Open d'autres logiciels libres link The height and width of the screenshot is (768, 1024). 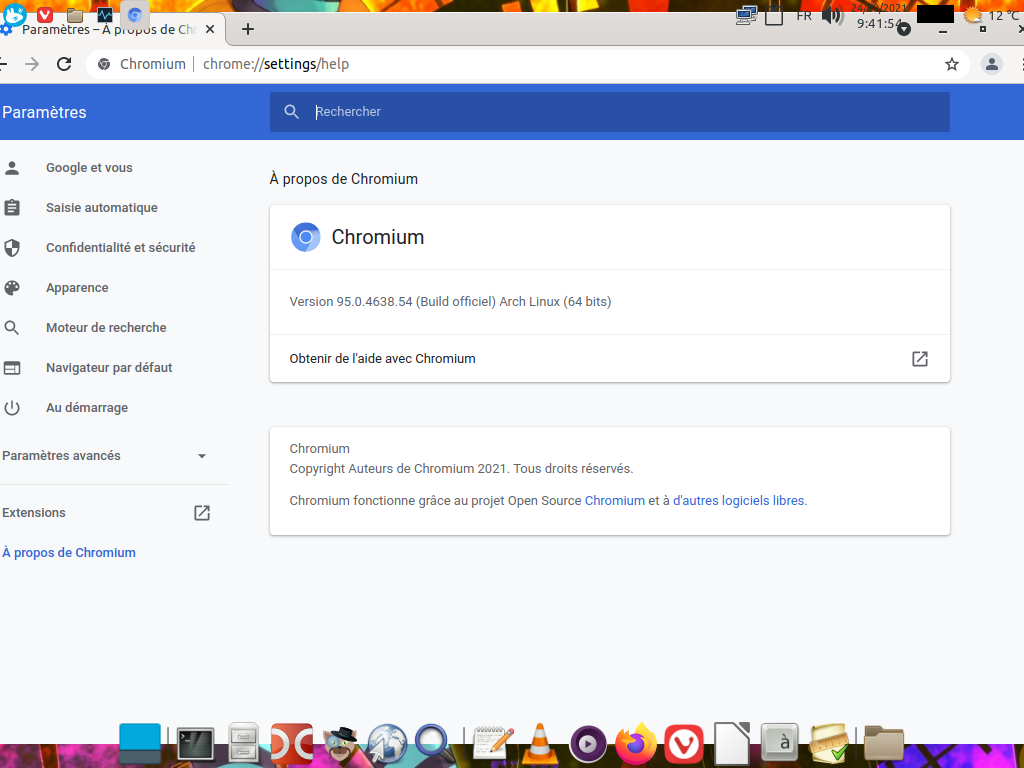[739, 500]
